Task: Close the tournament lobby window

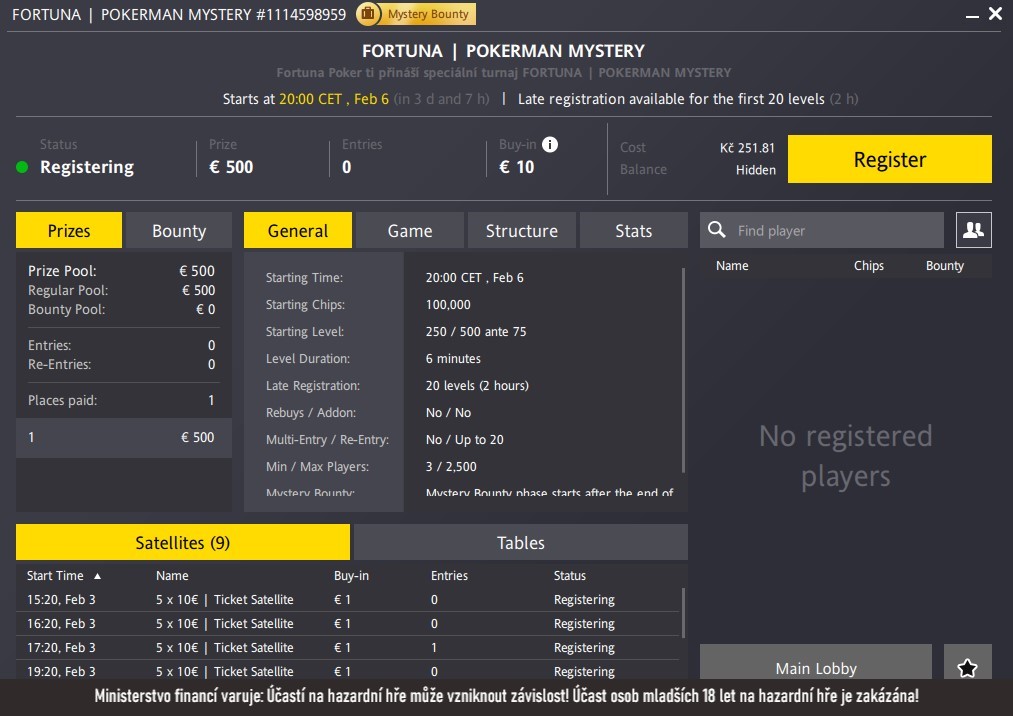Action: coord(996,14)
